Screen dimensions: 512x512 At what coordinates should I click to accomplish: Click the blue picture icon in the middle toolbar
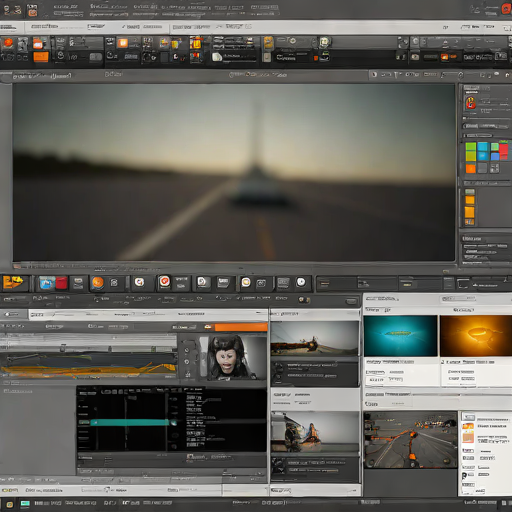pos(46,283)
